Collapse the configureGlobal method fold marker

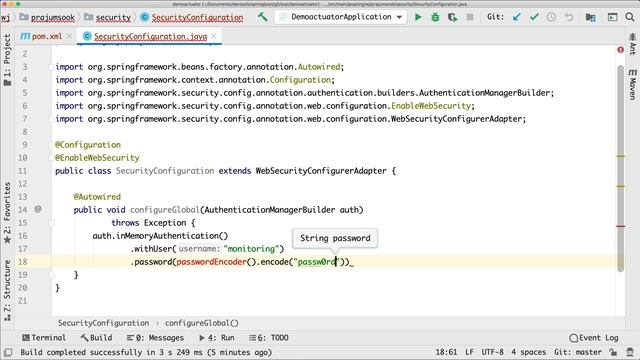52,223
